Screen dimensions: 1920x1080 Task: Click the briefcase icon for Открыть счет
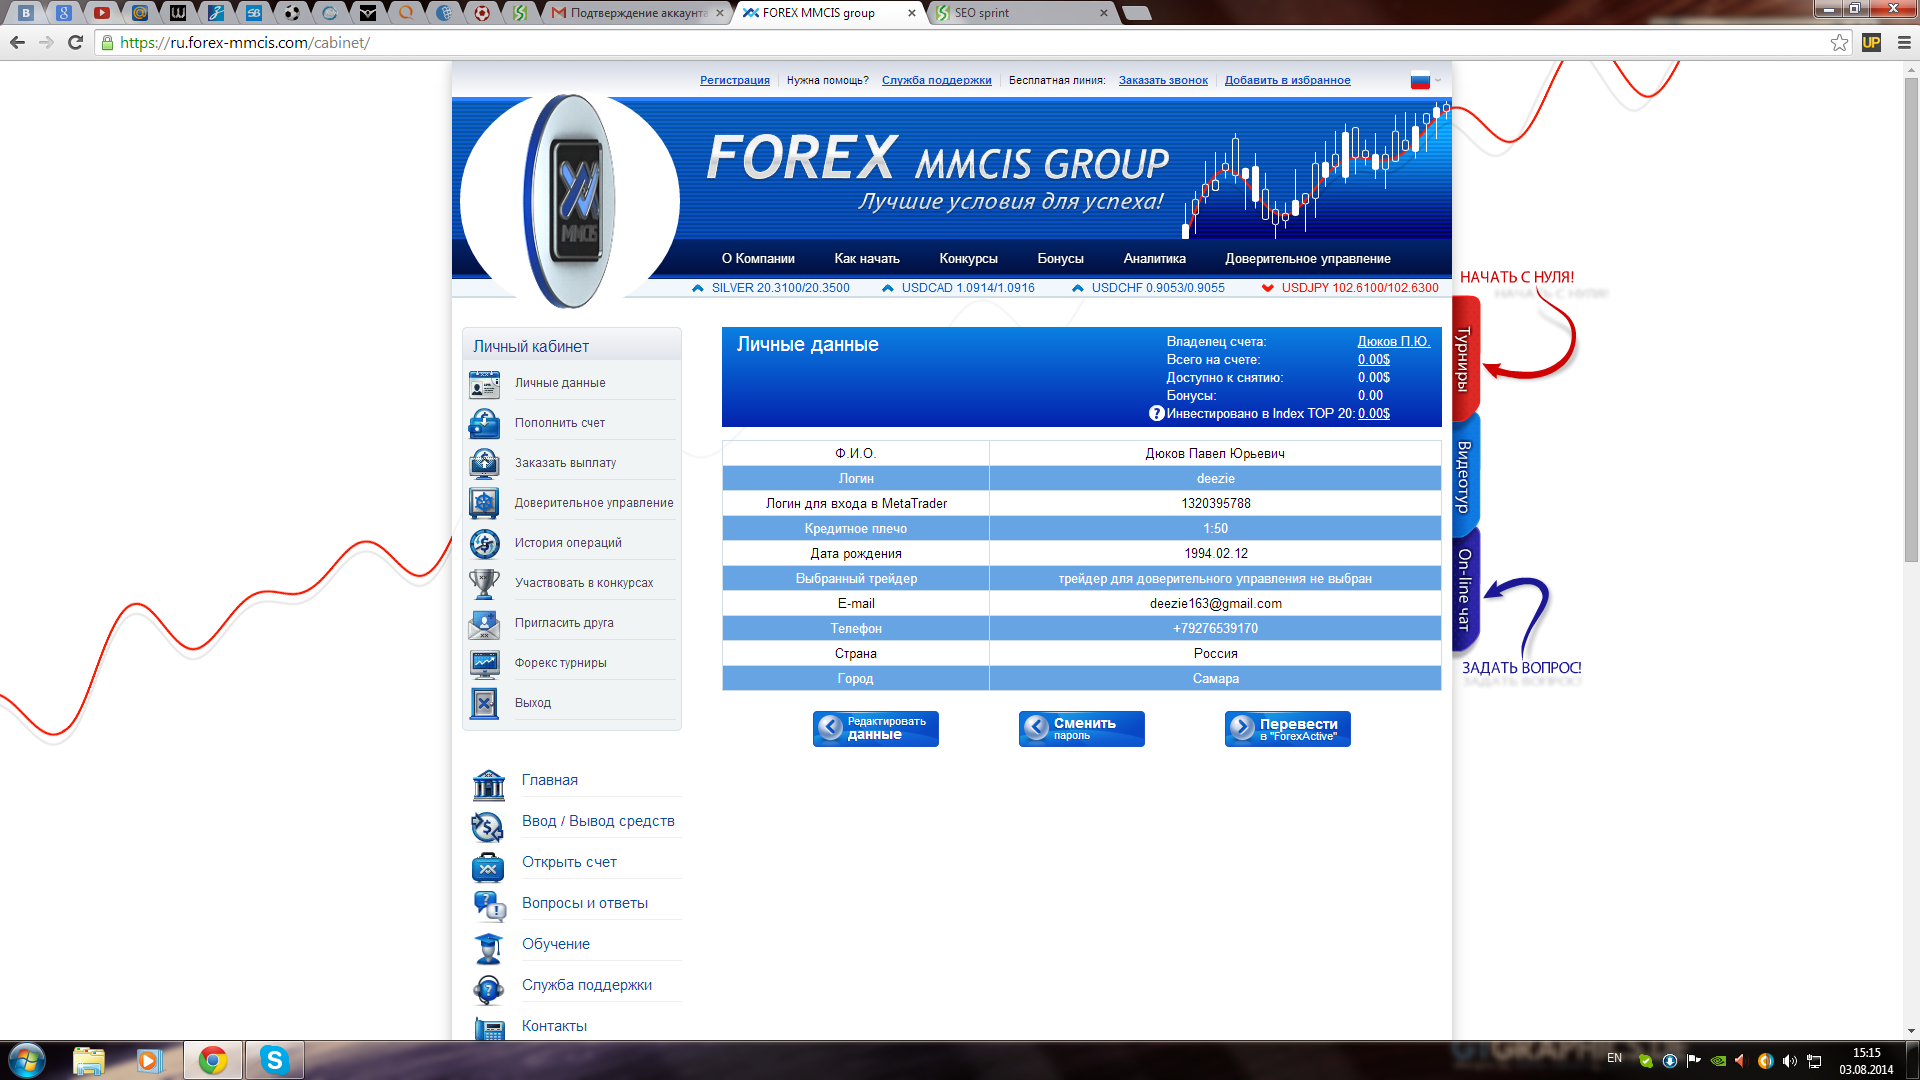coord(488,867)
